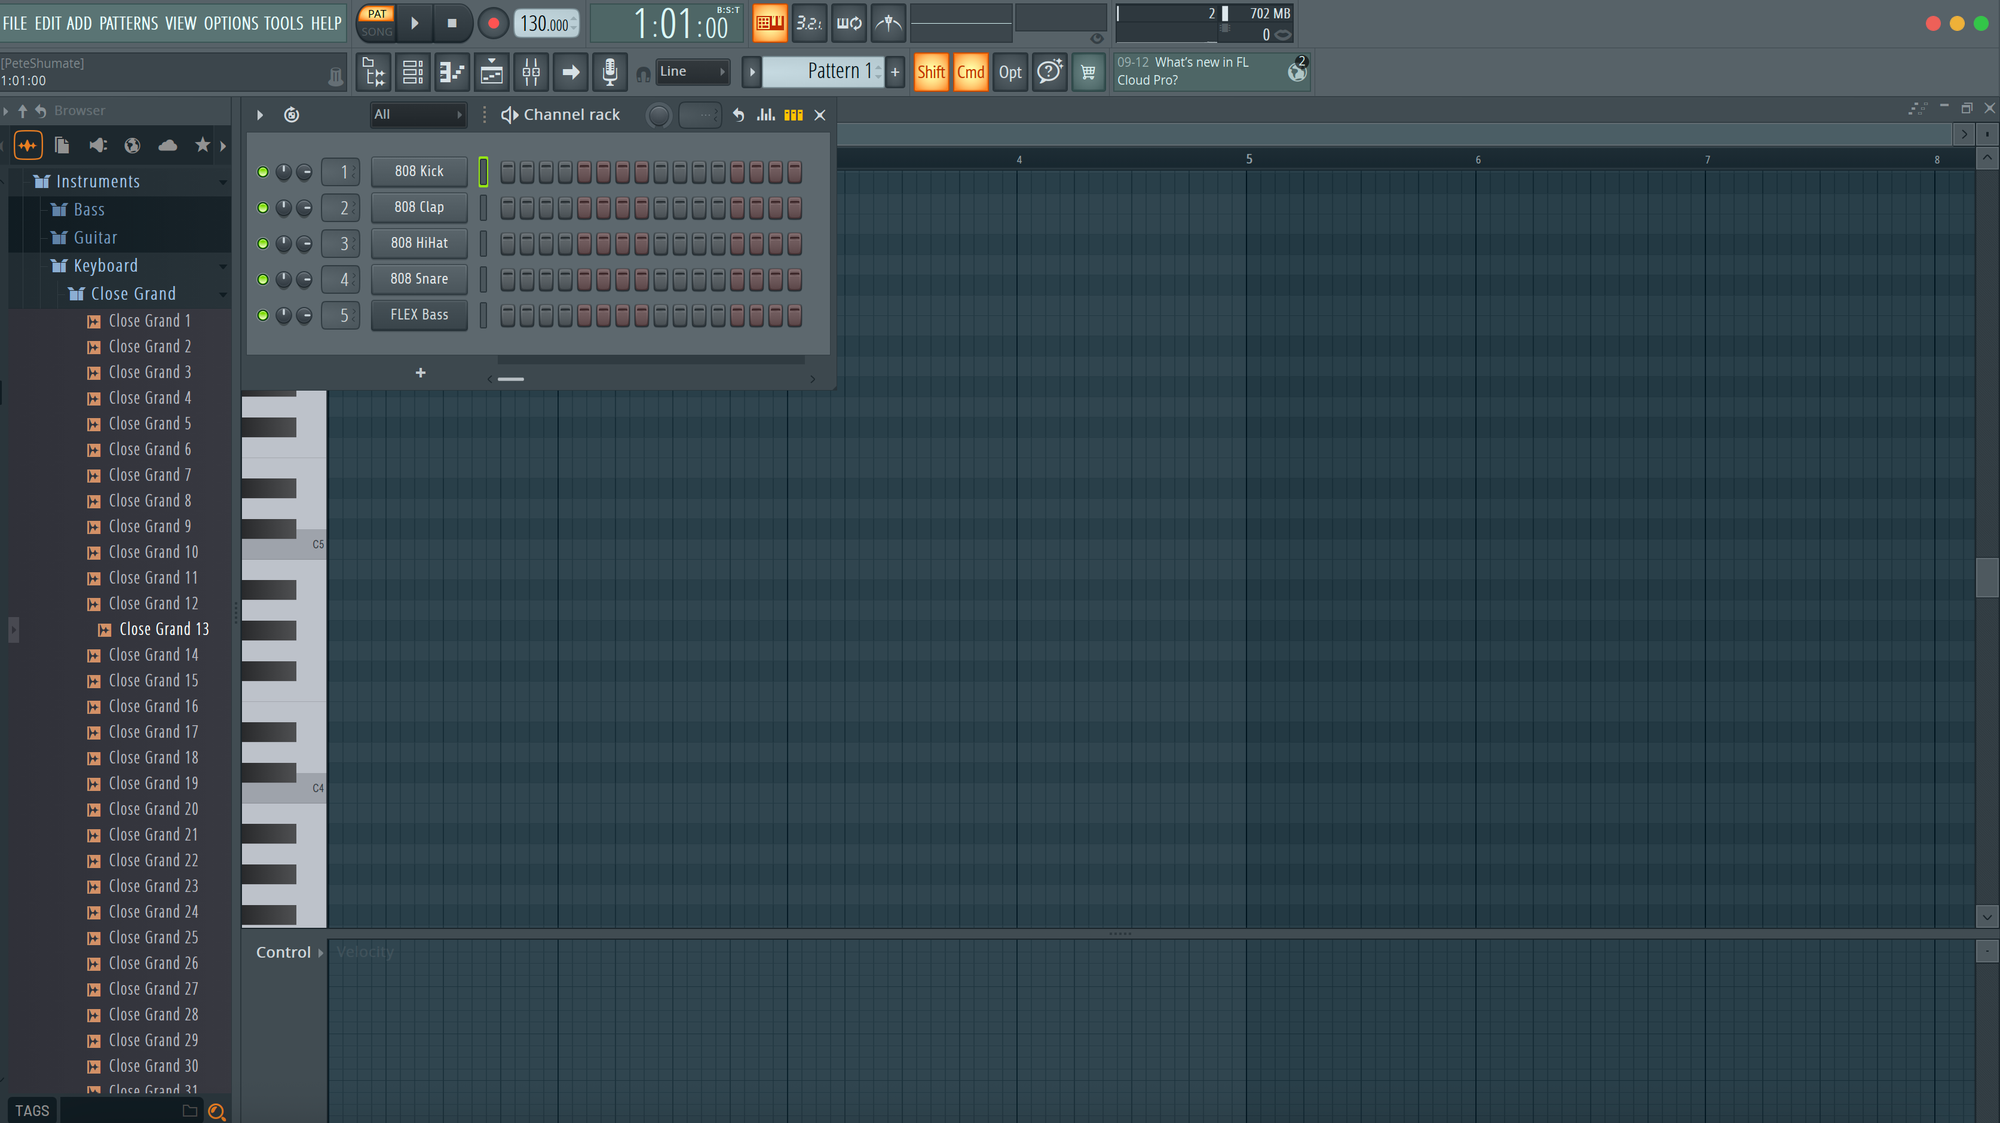Toggle the snap magnet on
2000x1123 pixels.
click(643, 74)
